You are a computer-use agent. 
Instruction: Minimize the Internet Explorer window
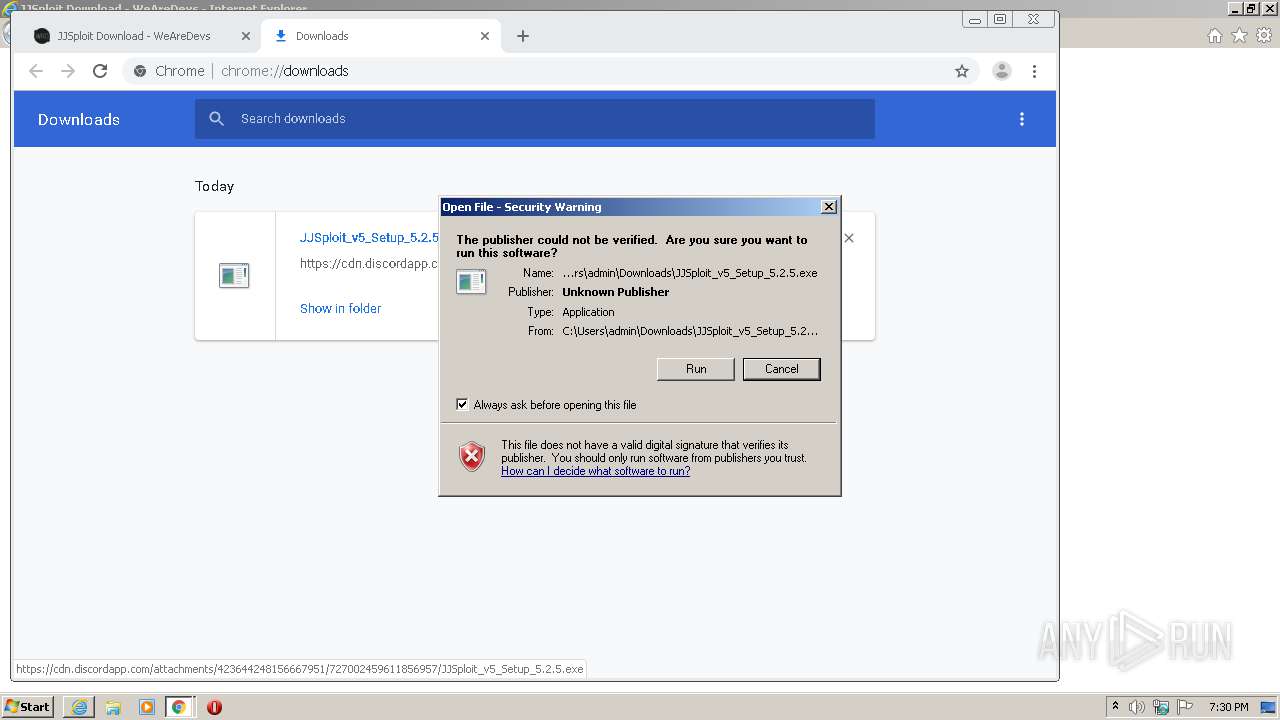click(x=1236, y=8)
